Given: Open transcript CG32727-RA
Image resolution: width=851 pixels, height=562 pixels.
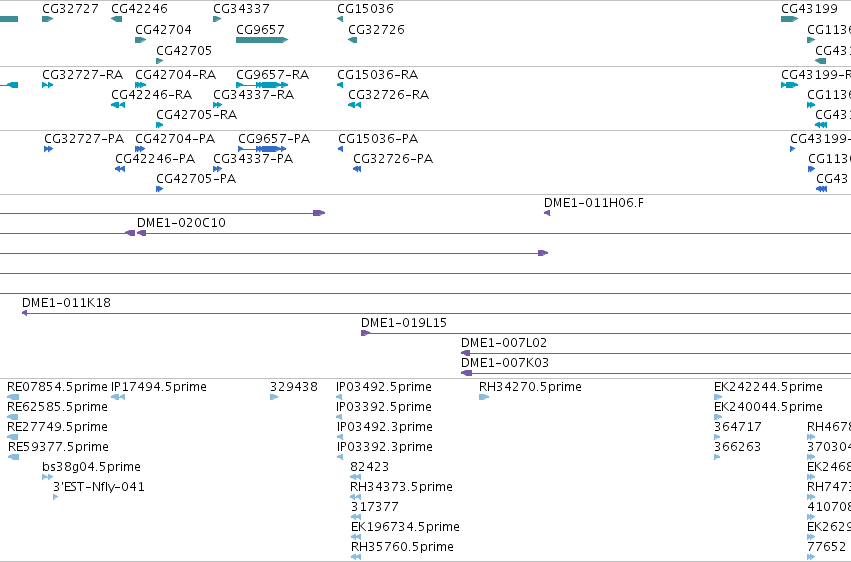Looking at the screenshot, I should [x=82, y=75].
